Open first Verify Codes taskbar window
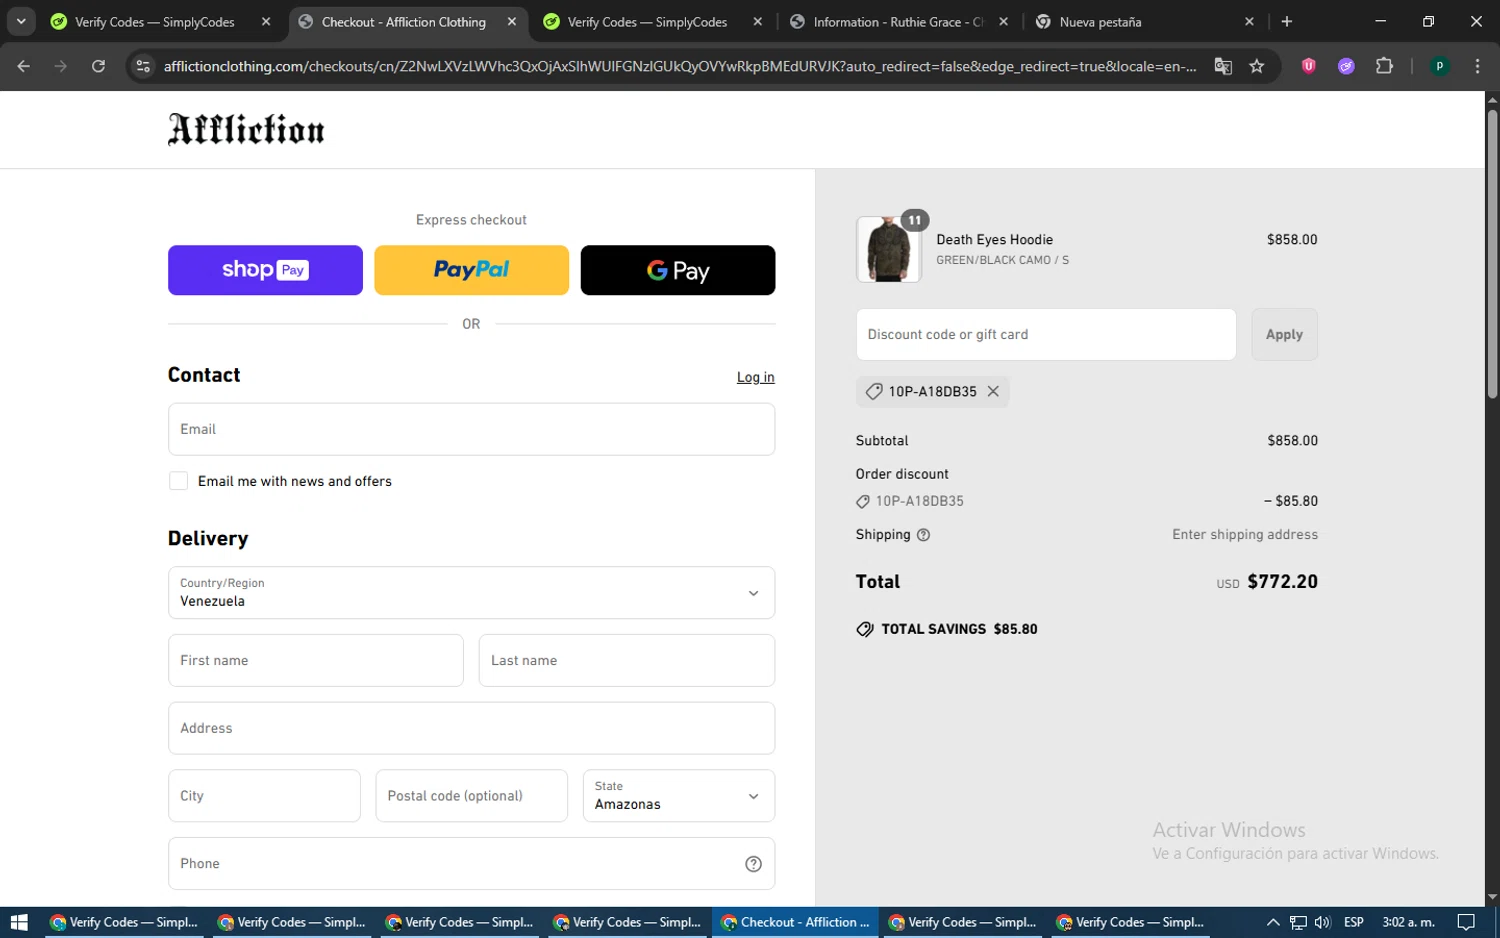This screenshot has height=938, width=1500. click(x=125, y=922)
